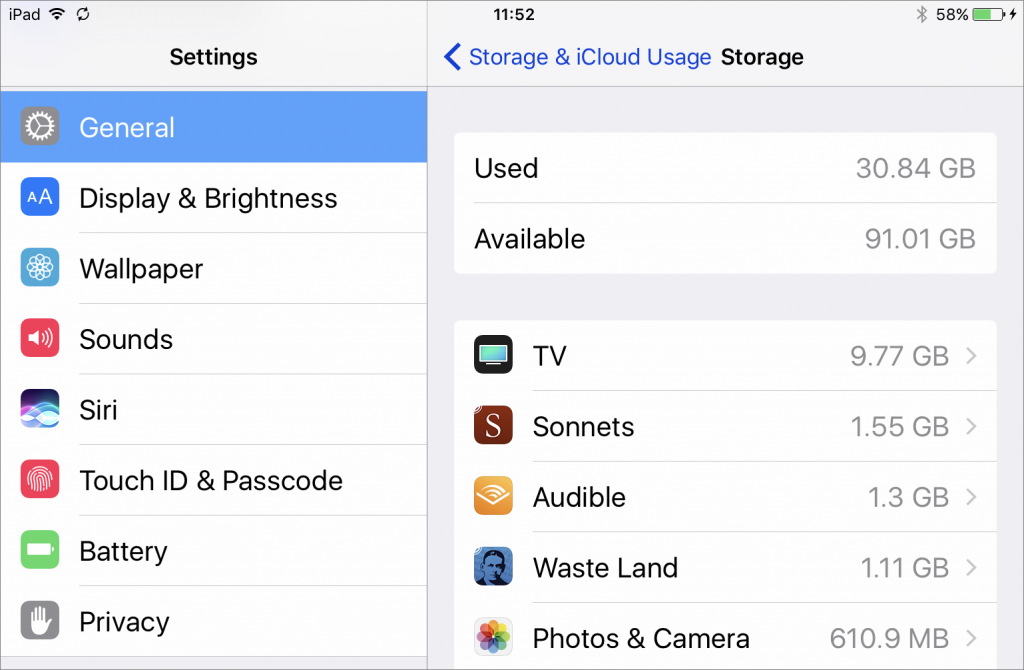Tap the Audible storage row
This screenshot has height=670, width=1024.
(x=725, y=497)
